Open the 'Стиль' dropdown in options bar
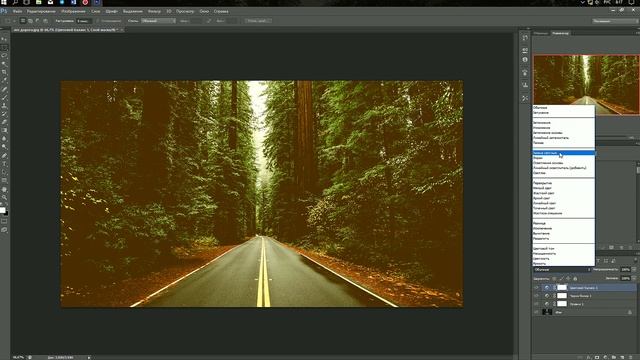The height and width of the screenshot is (360, 640). click(158, 20)
